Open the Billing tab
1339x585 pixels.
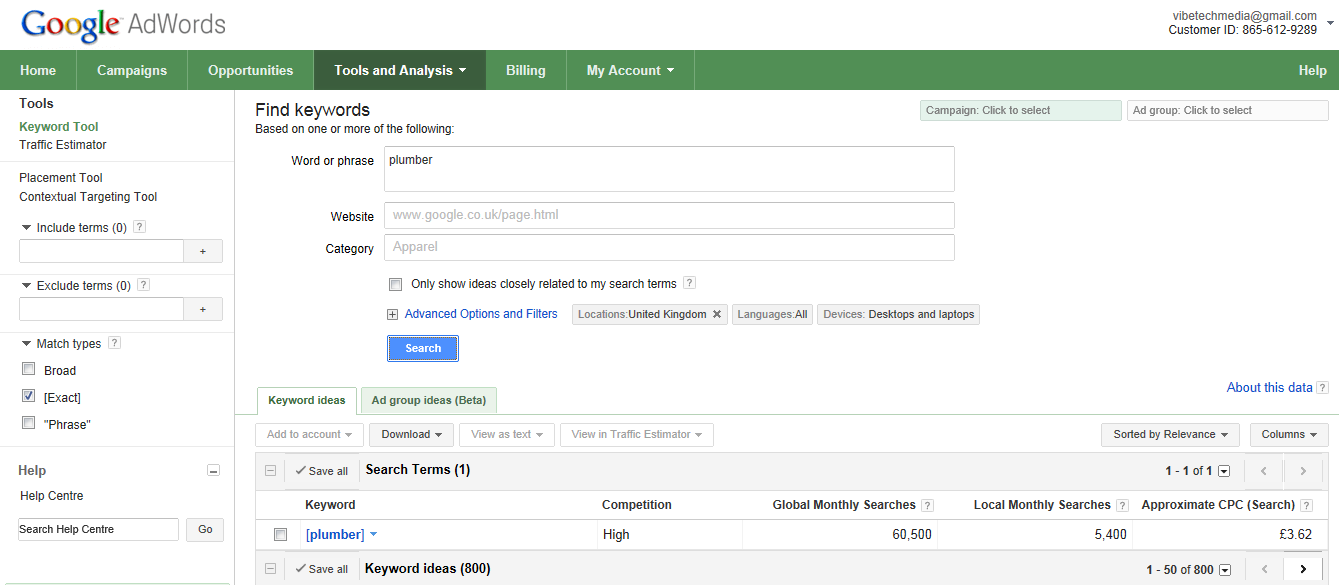pos(526,70)
